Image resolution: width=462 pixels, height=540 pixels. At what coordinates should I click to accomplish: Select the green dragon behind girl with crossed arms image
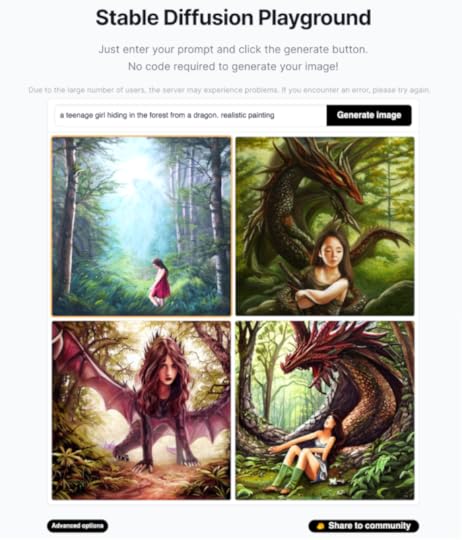325,226
